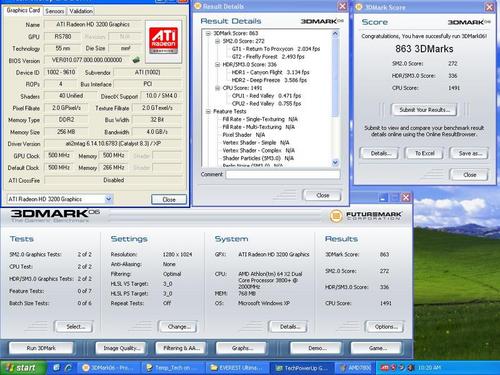The image size is (500, 375).
Task: Click the ATI tray icon in system tray
Action: pyautogui.click(x=384, y=368)
